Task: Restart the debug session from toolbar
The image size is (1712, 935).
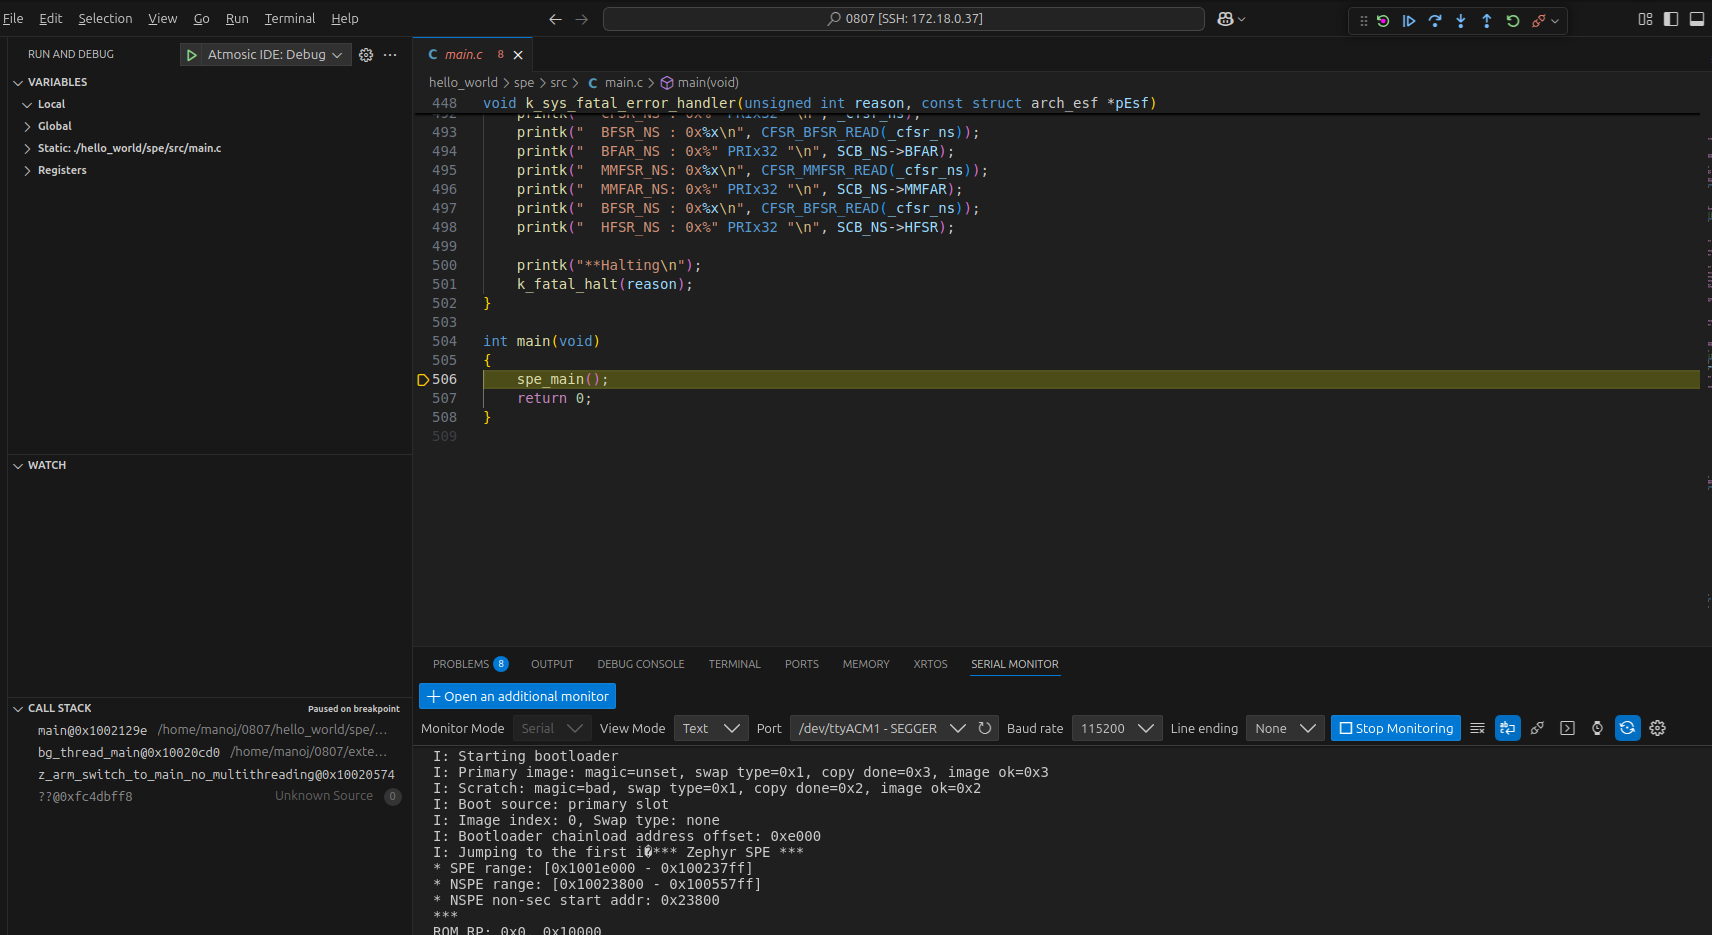Action: point(1383,20)
